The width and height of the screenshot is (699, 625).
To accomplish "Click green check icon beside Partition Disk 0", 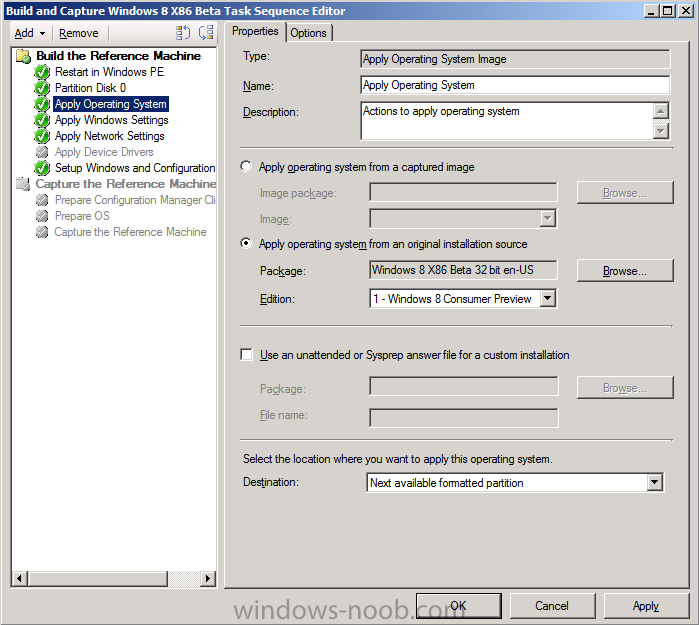I will click(42, 88).
